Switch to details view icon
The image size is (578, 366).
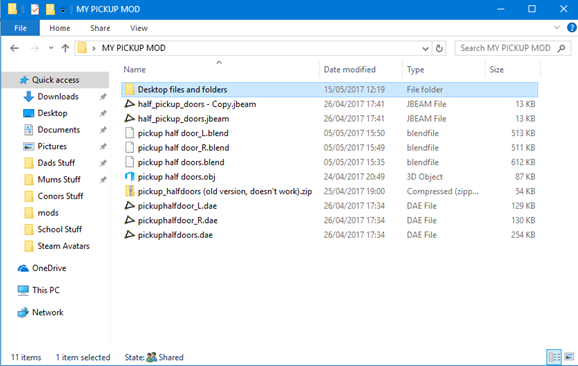point(554,357)
